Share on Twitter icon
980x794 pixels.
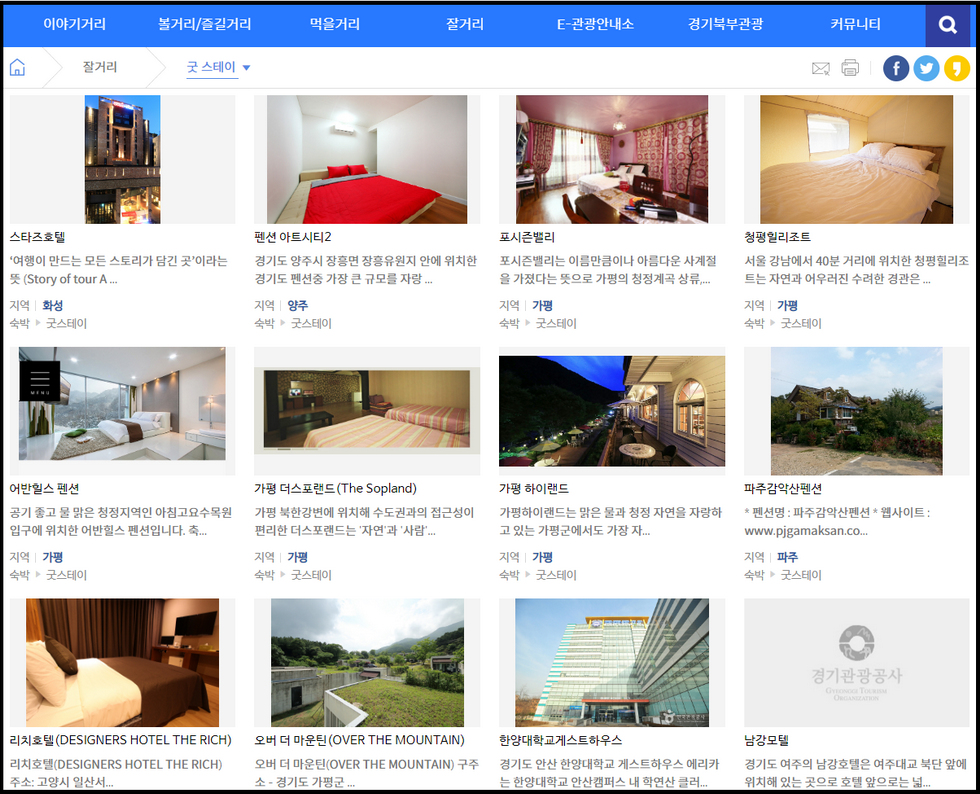pos(926,68)
